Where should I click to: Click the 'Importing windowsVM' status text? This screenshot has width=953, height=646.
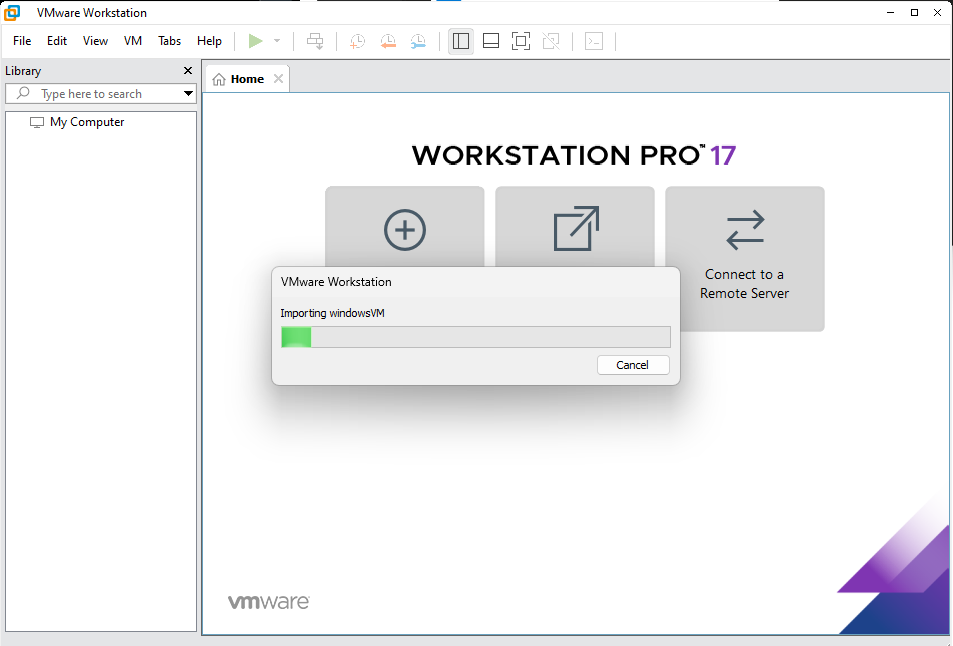tap(332, 313)
